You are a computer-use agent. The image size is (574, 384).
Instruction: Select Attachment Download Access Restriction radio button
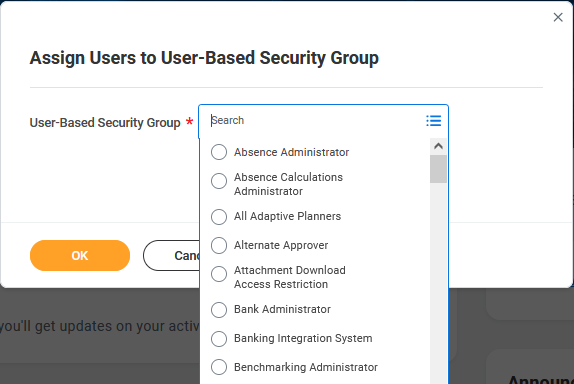[x=219, y=274]
